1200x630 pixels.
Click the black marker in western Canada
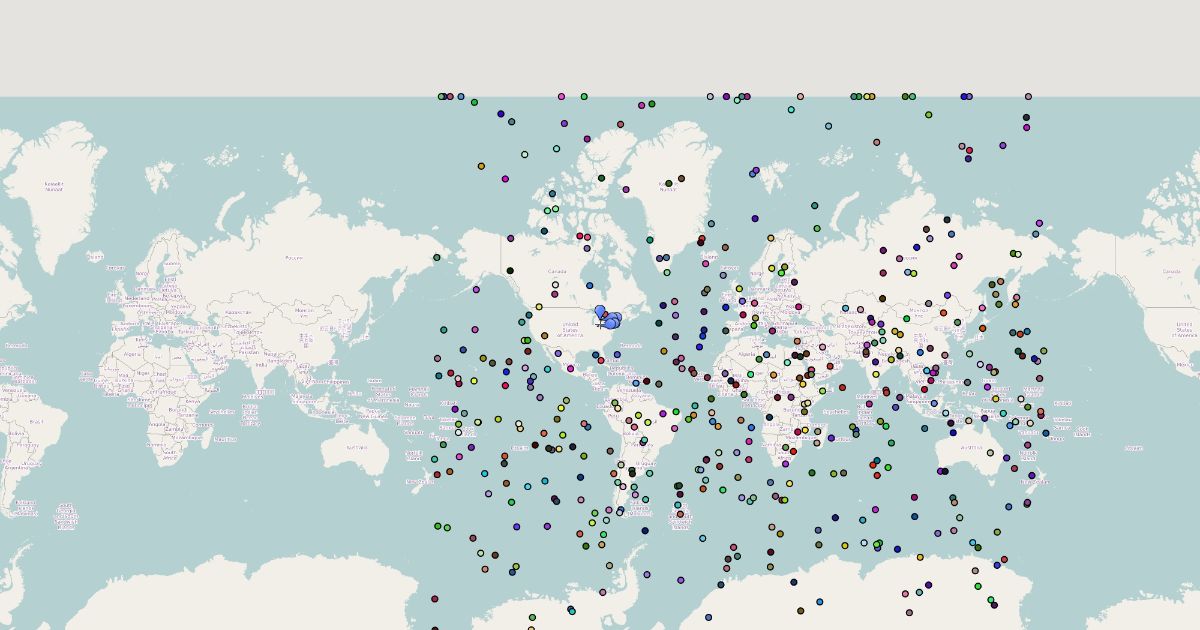[x=509, y=270]
